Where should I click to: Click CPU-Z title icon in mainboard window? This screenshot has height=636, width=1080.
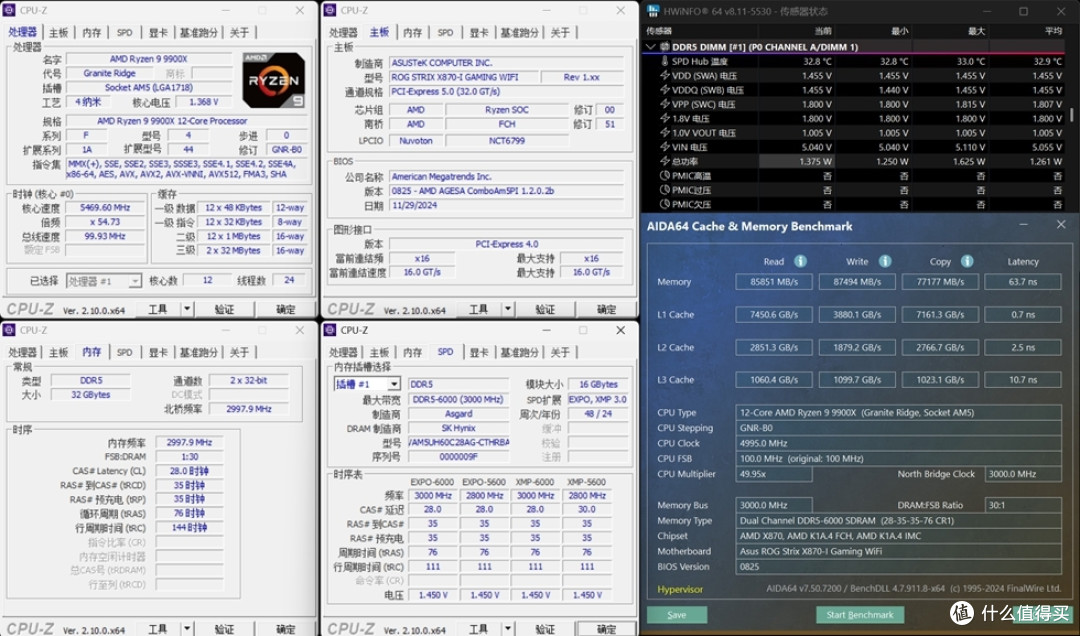(331, 10)
